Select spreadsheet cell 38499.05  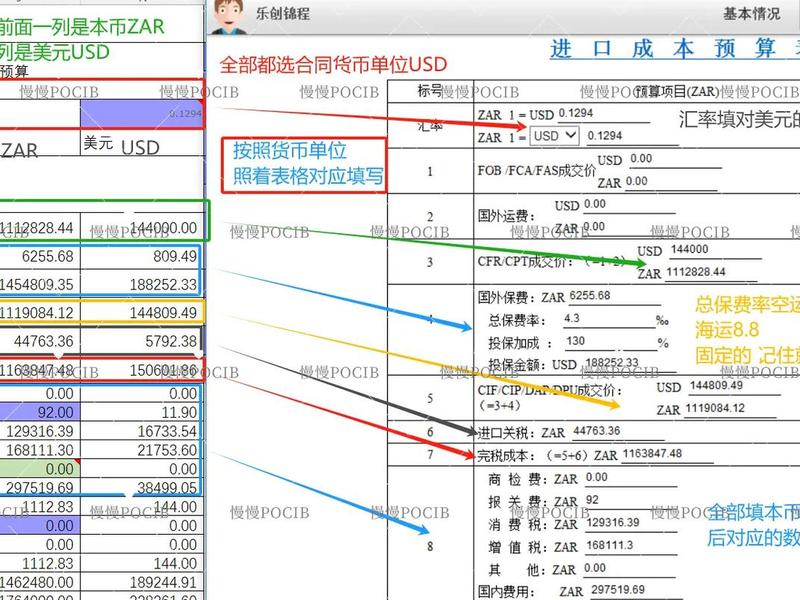click(x=141, y=488)
